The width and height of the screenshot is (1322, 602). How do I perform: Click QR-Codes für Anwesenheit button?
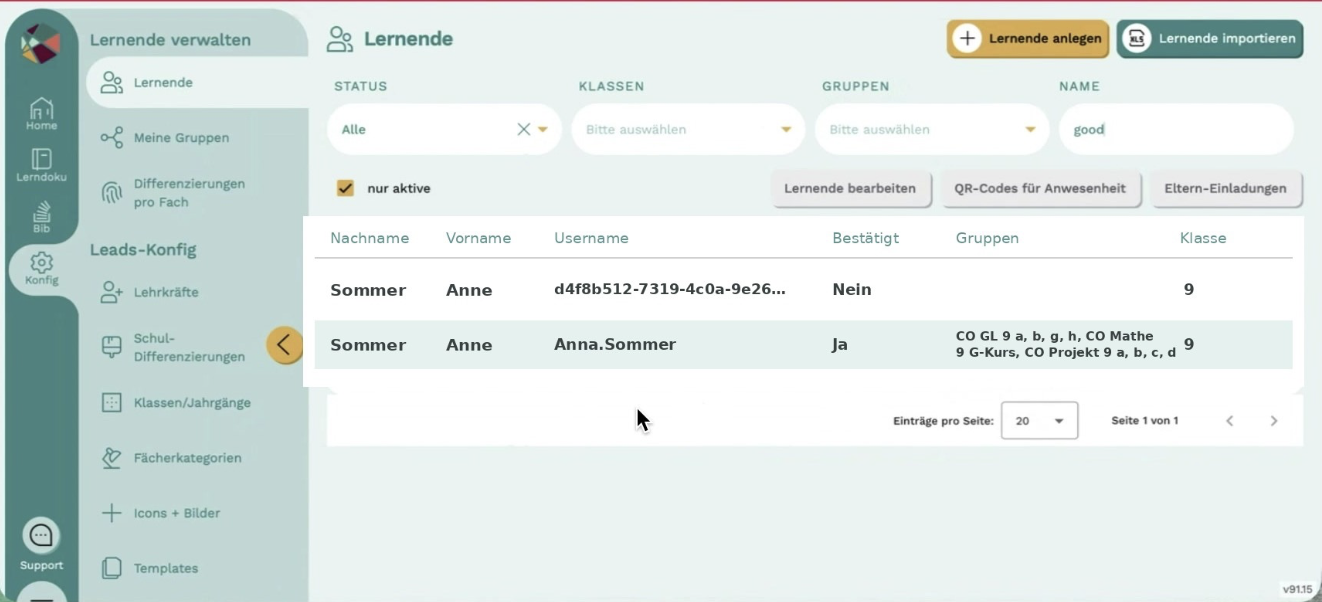tap(1040, 188)
